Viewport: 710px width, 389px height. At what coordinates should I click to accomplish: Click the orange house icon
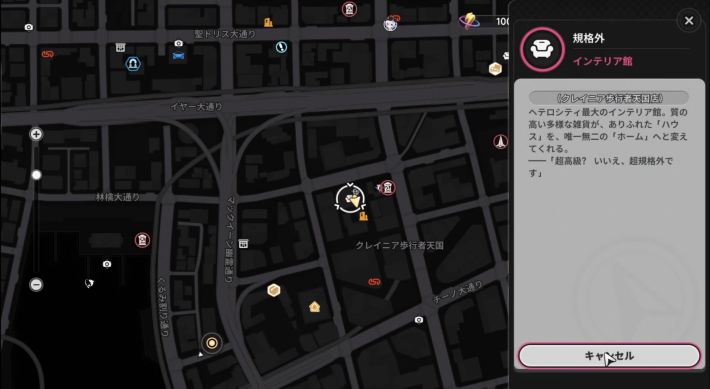tap(315, 307)
